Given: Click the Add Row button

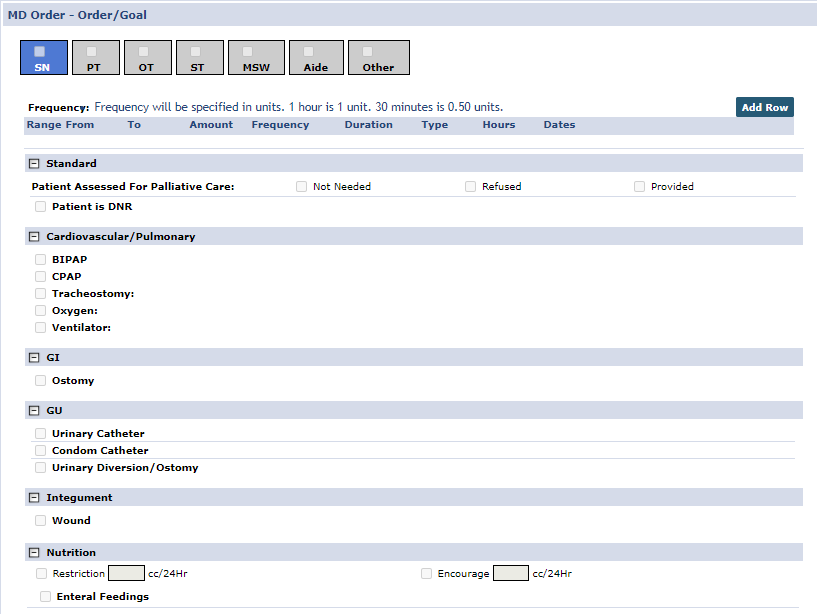Looking at the screenshot, I should 764,106.
